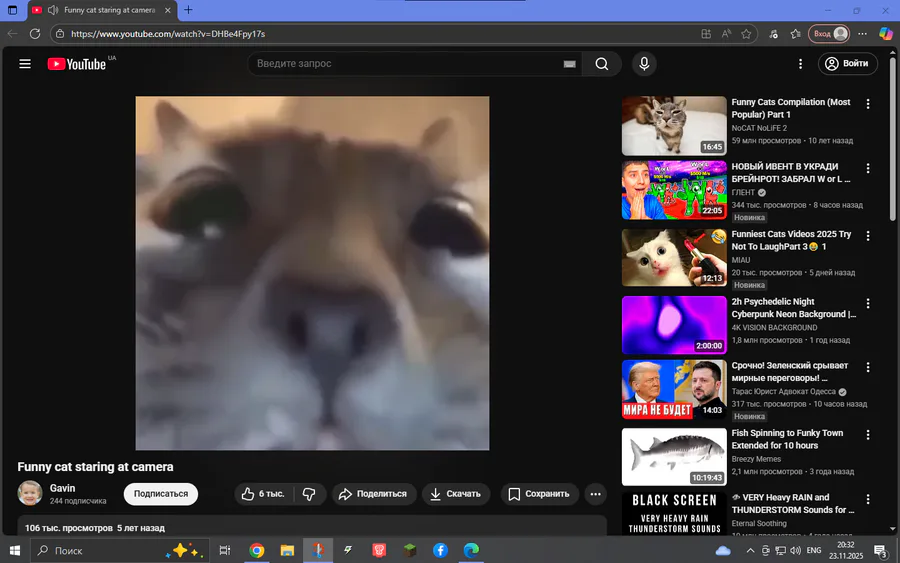Open VERY Heavy RAIN and THUNDERSTORM thumbnail
The image size is (900, 563).
point(674,514)
